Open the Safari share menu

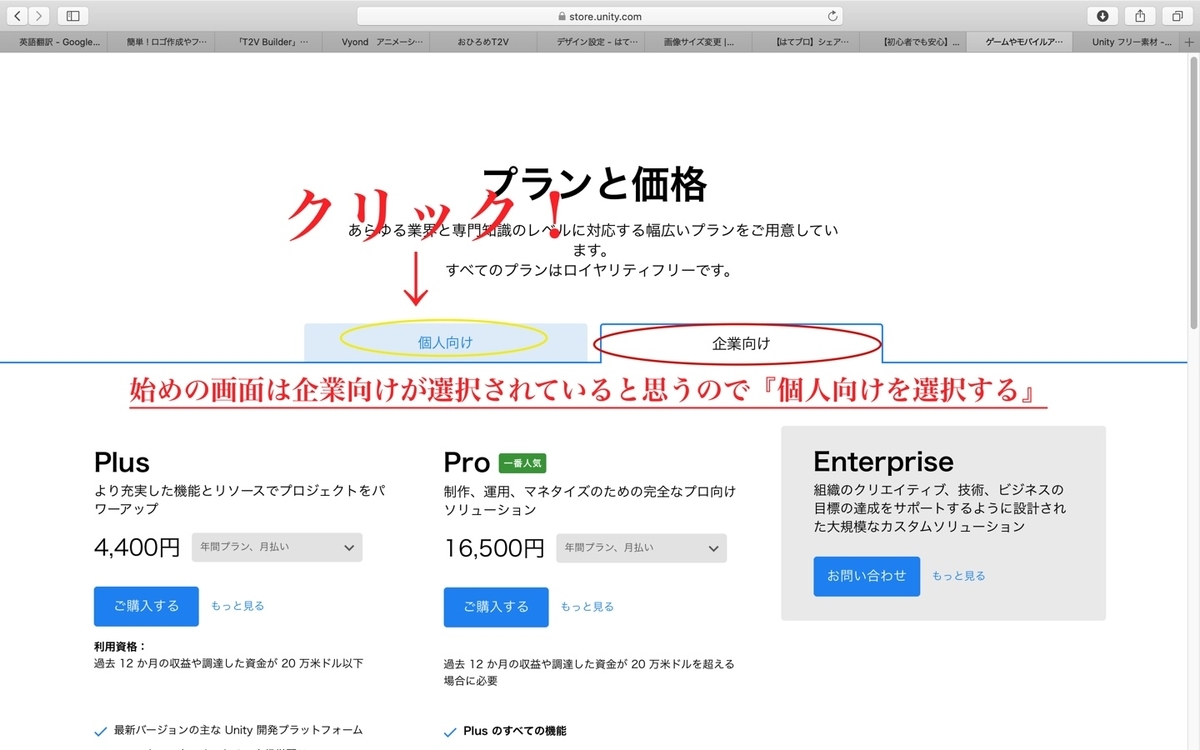1140,16
